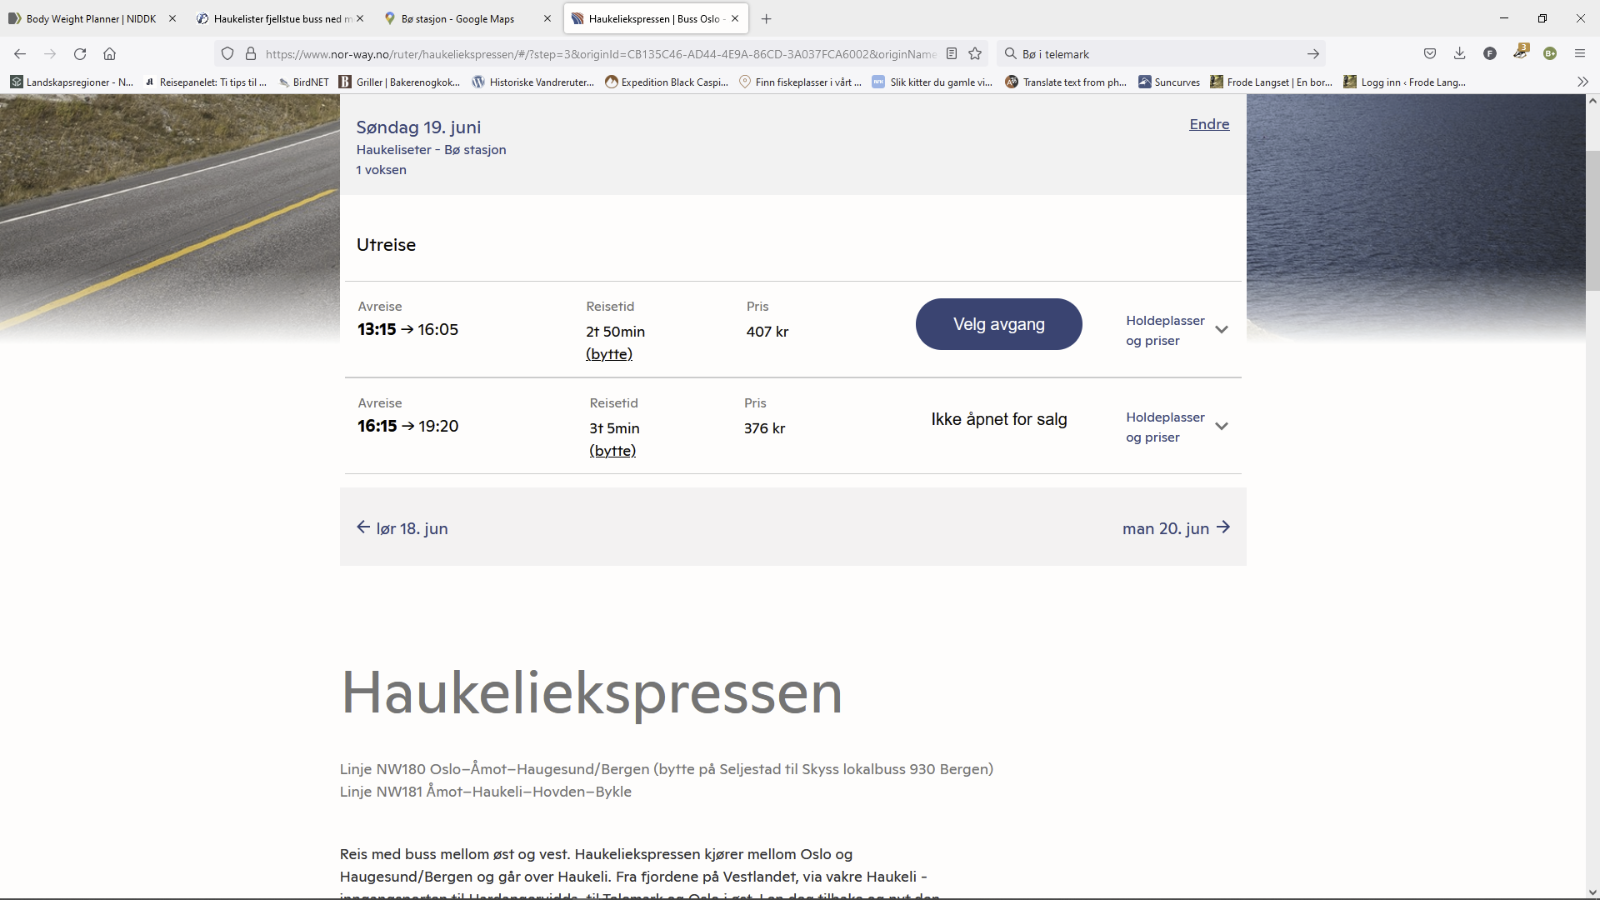
Task: Save to Pocket icon in toolbar
Action: coord(1430,54)
